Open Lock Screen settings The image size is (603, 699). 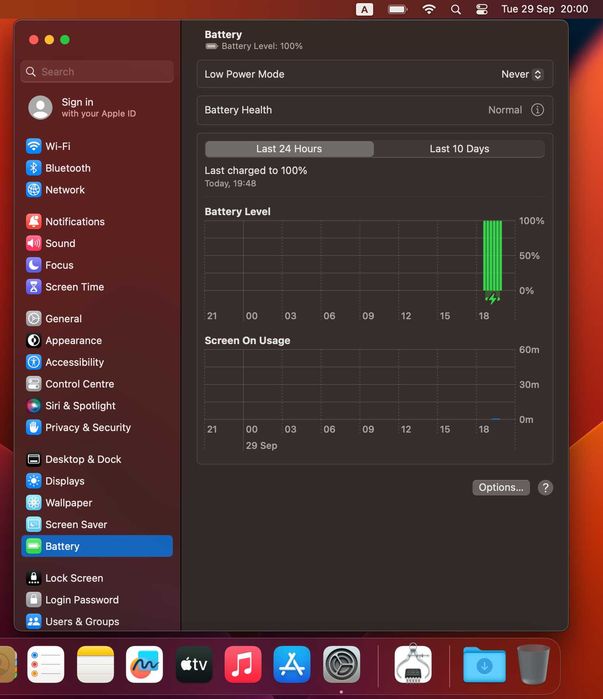tap(97, 578)
